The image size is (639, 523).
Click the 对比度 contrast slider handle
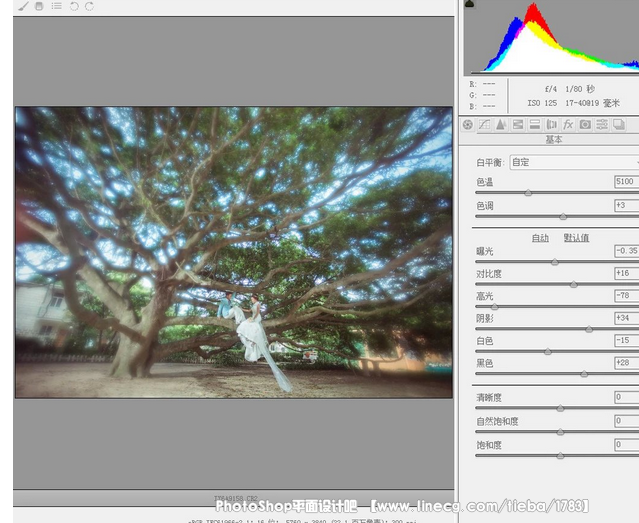(574, 285)
